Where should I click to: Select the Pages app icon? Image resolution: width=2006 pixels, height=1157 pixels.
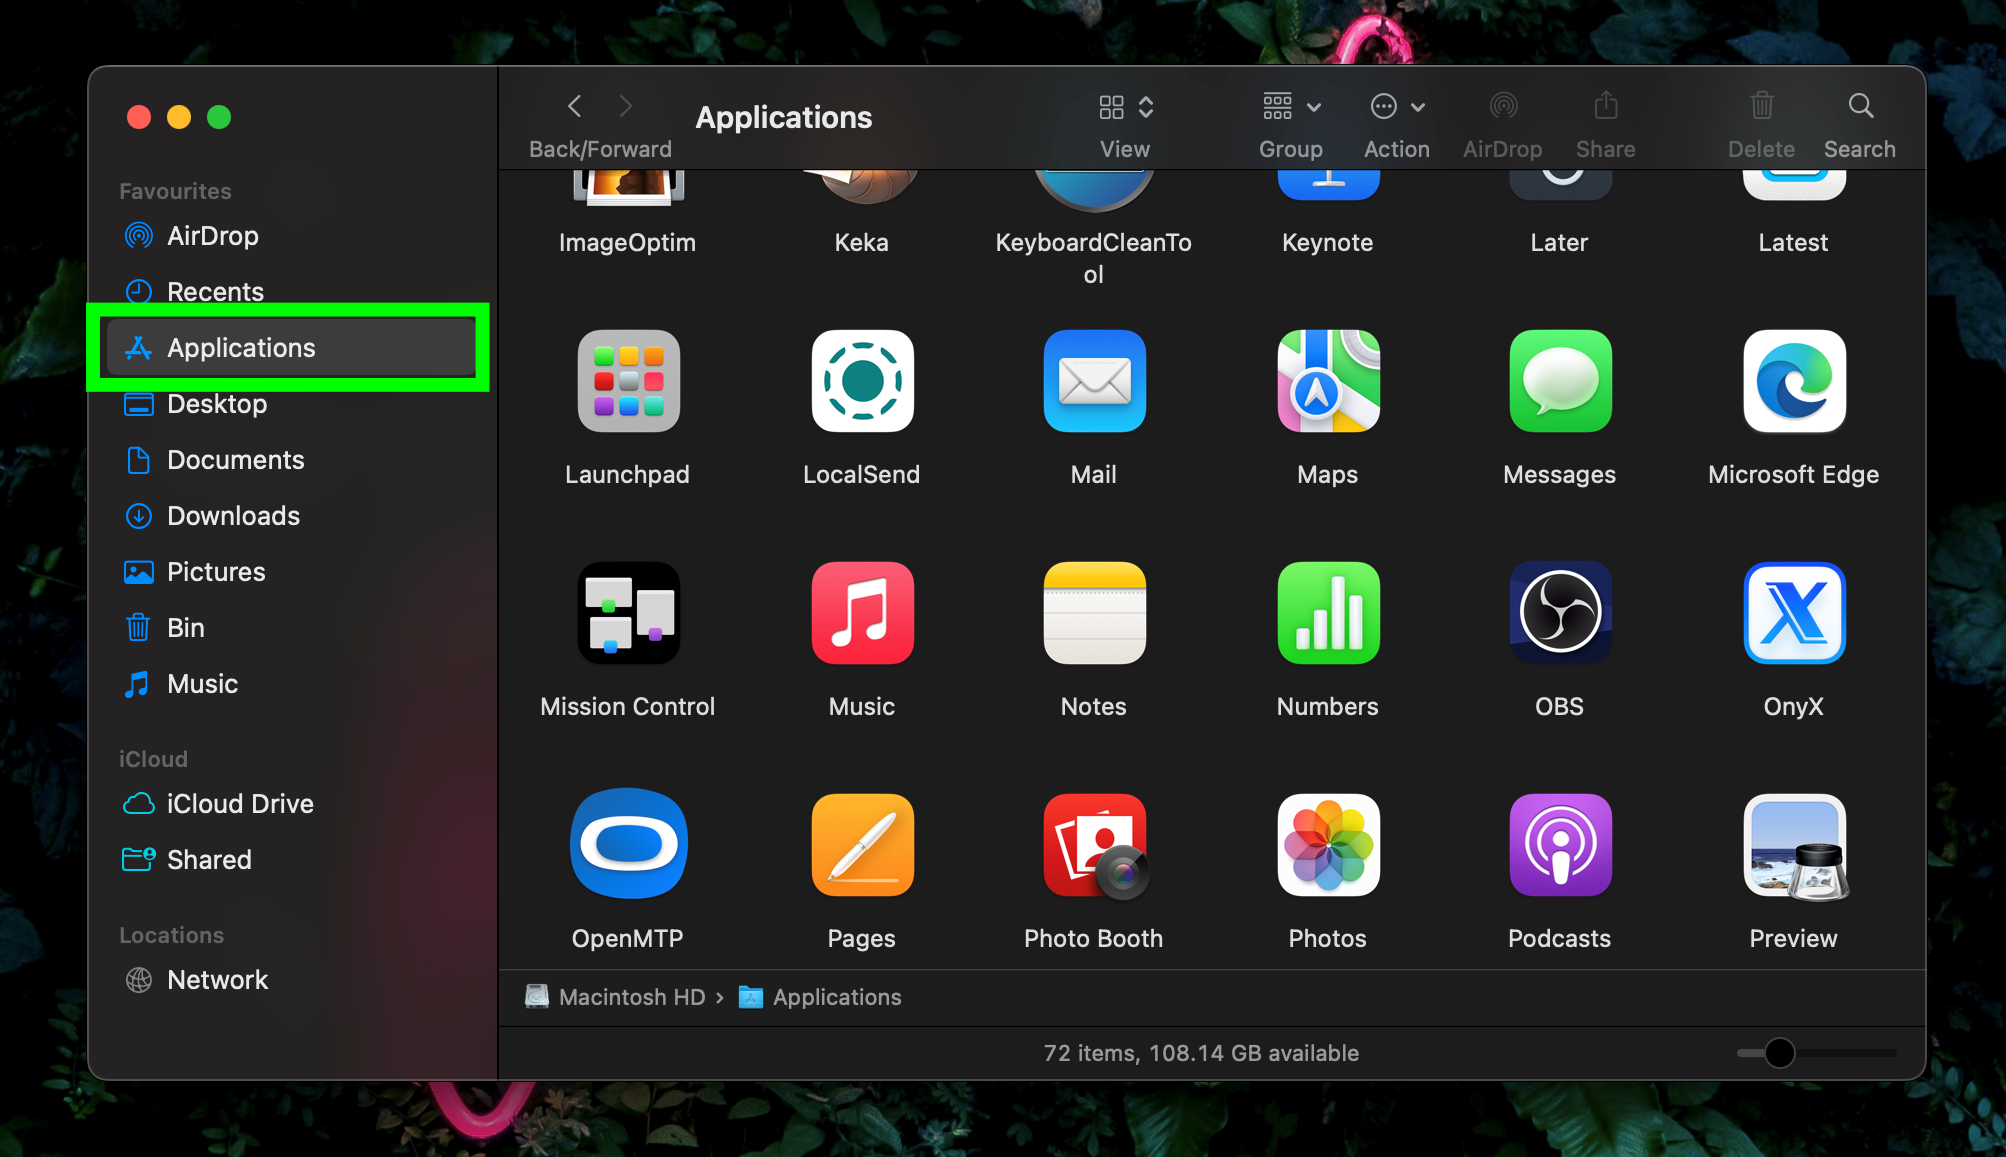(x=862, y=845)
